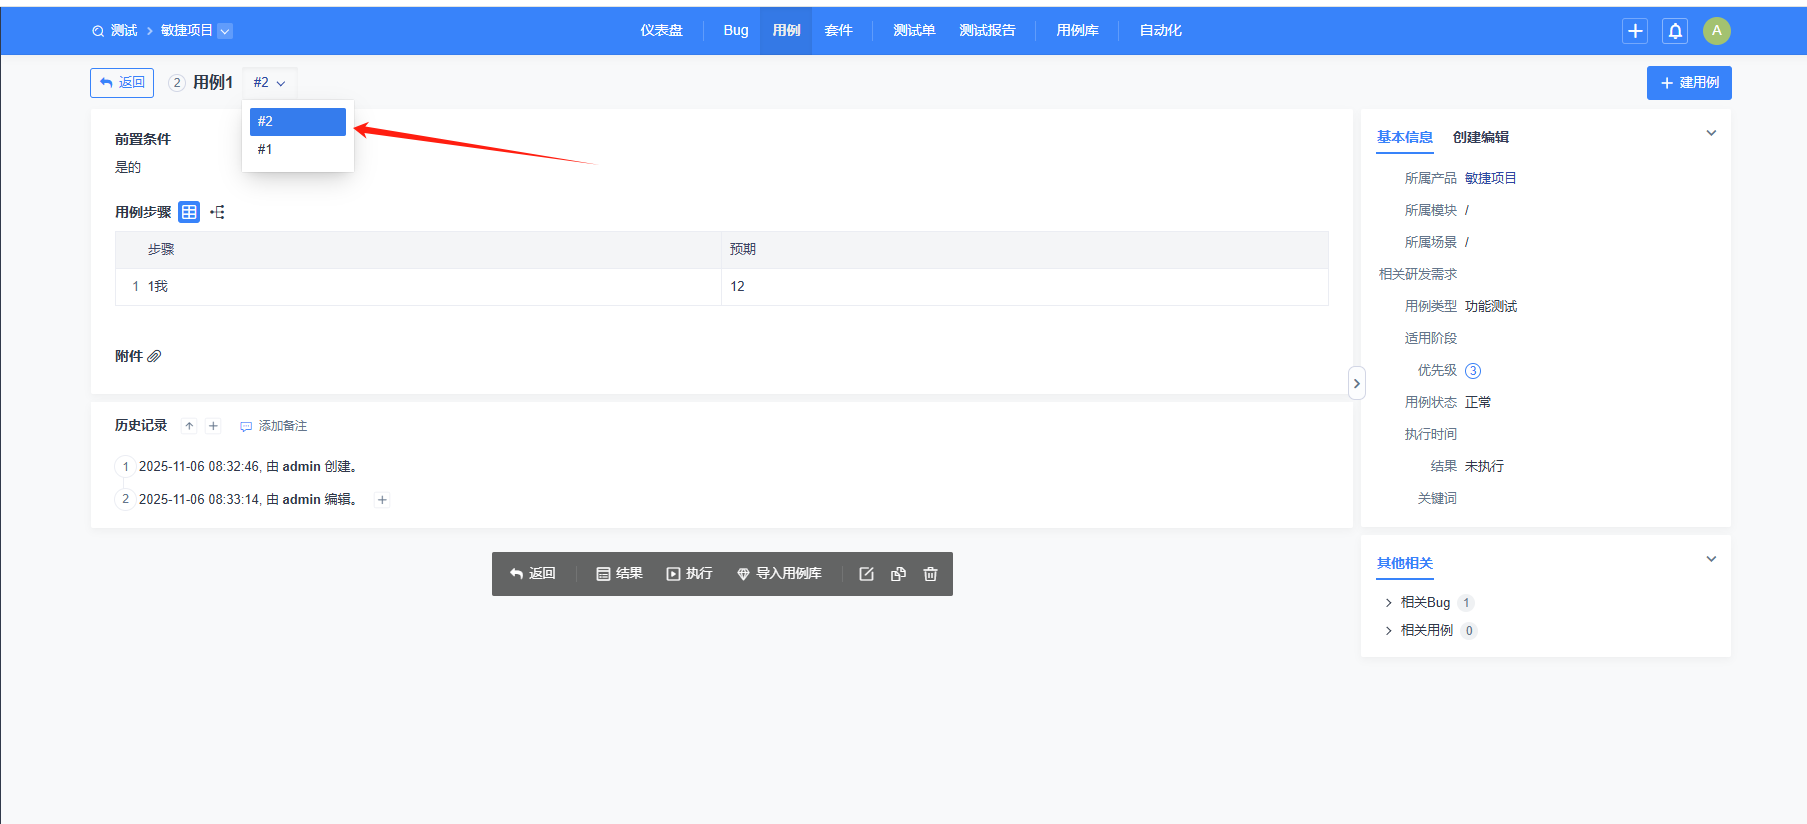Image resolution: width=1807 pixels, height=824 pixels.
Task: Open the 套件 tab
Action: coord(838,31)
